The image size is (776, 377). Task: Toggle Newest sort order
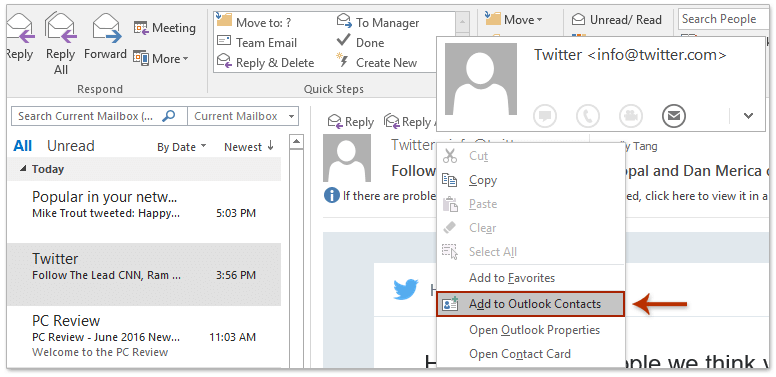pos(249,147)
